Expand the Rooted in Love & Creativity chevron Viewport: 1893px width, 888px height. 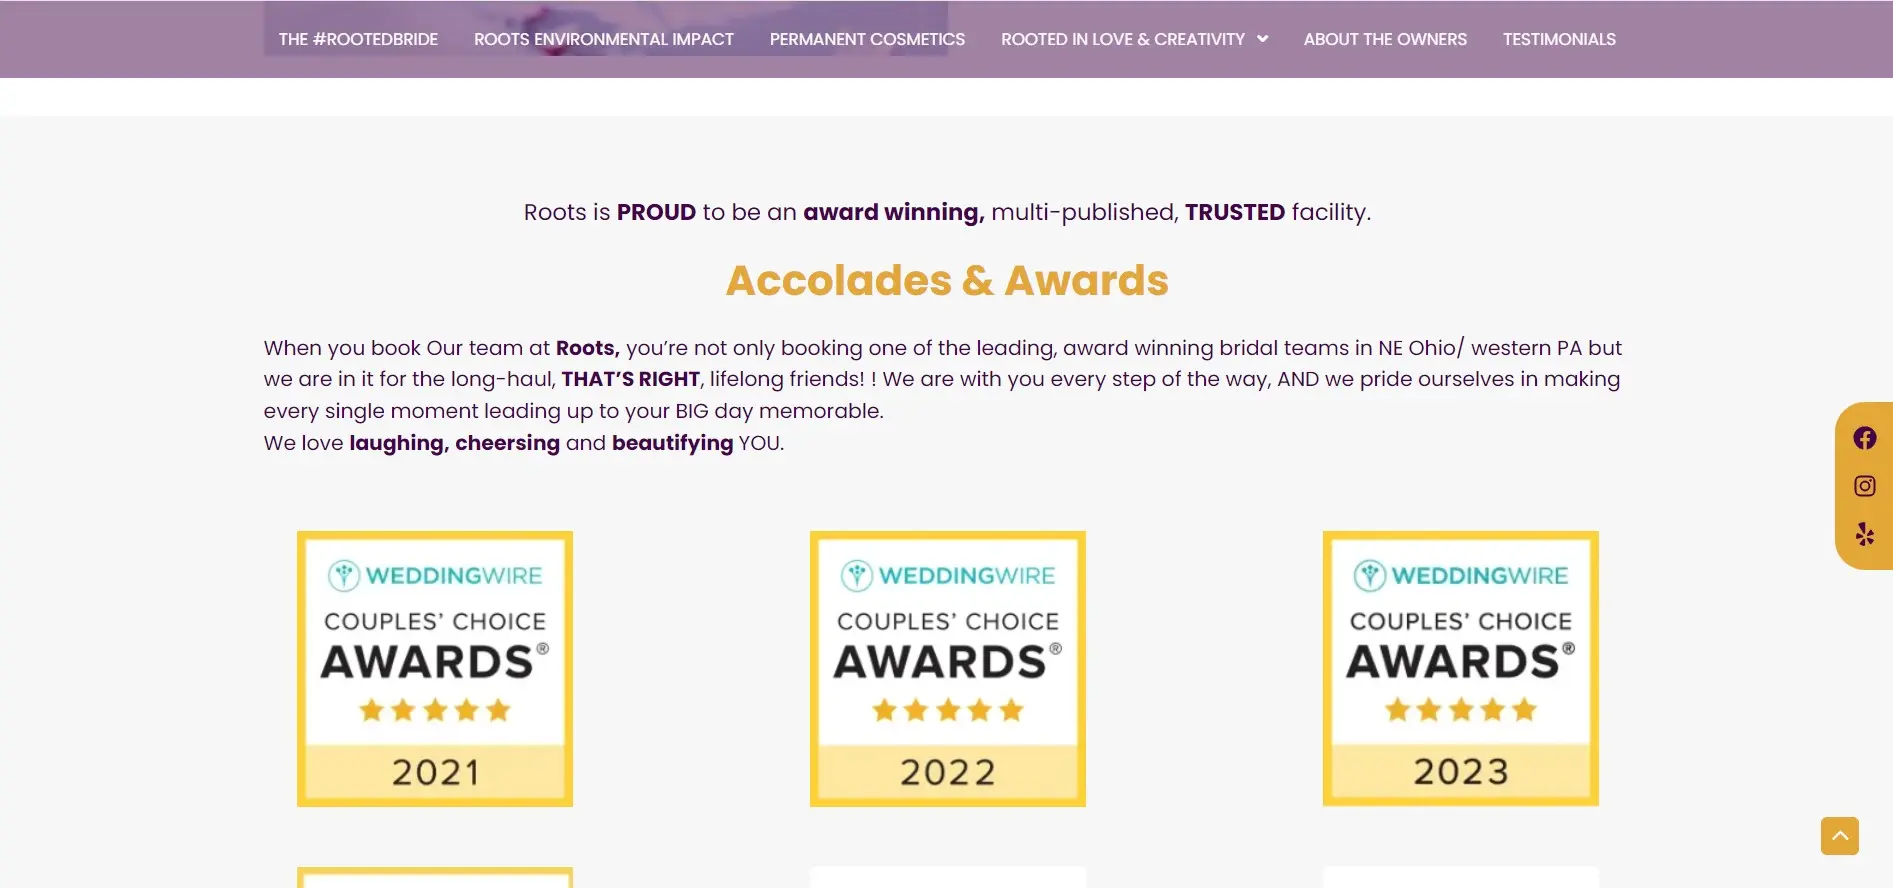[1263, 39]
